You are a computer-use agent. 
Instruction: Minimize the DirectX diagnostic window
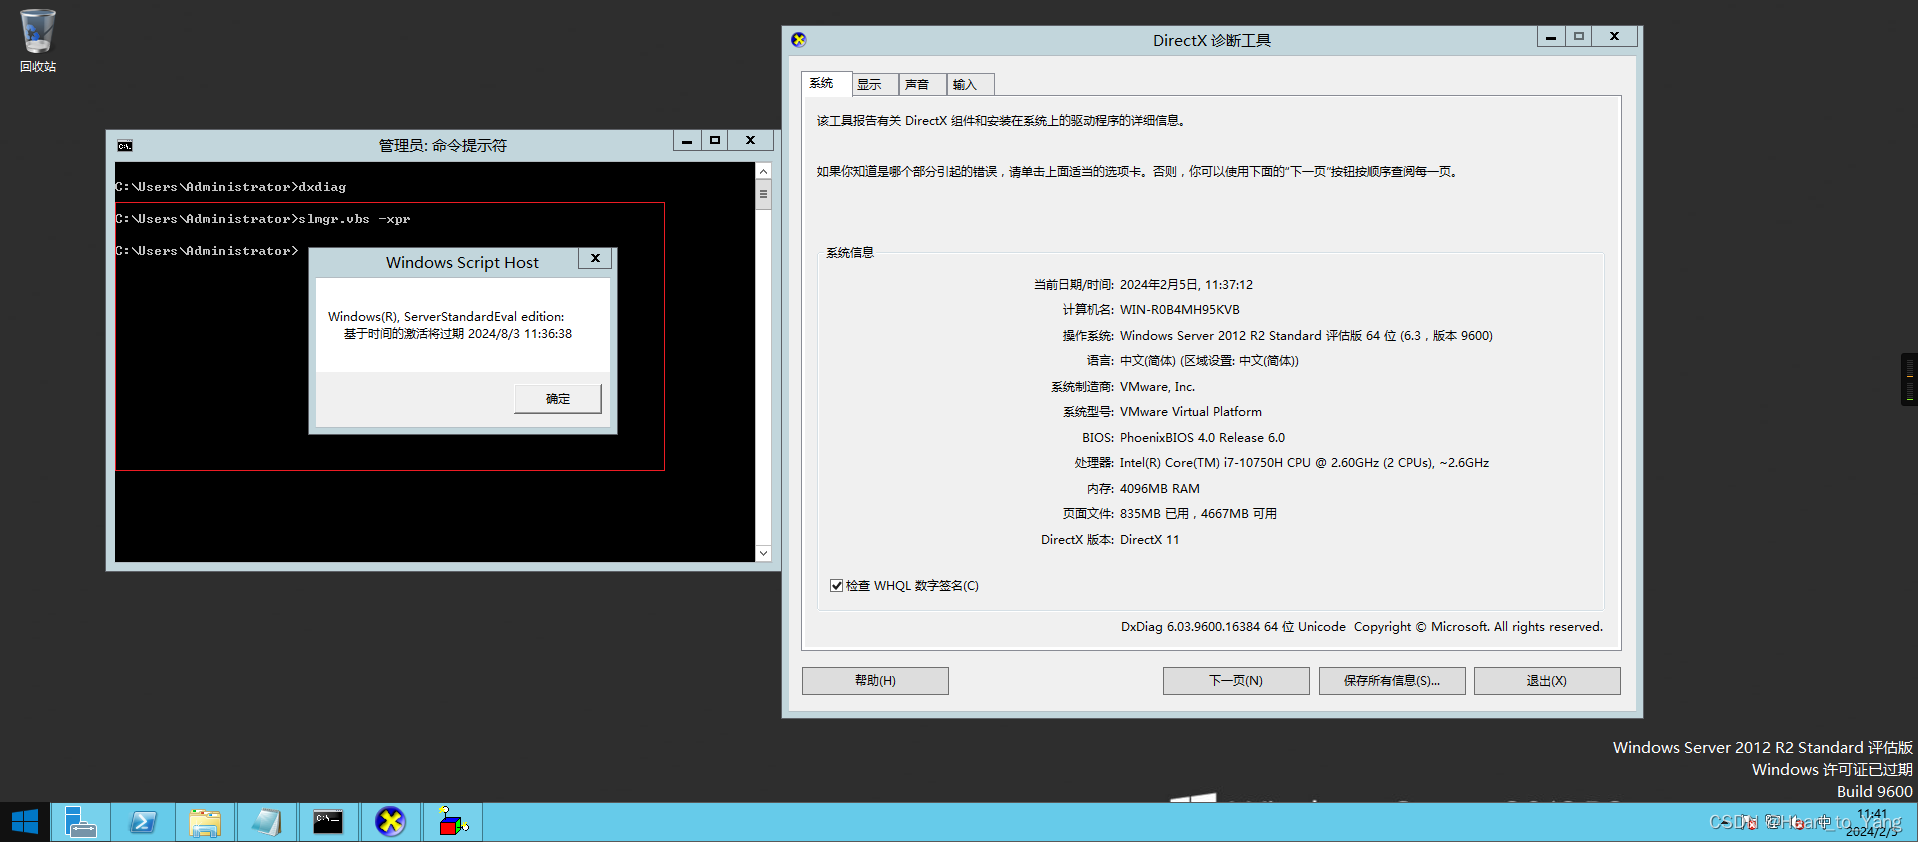click(x=1550, y=37)
